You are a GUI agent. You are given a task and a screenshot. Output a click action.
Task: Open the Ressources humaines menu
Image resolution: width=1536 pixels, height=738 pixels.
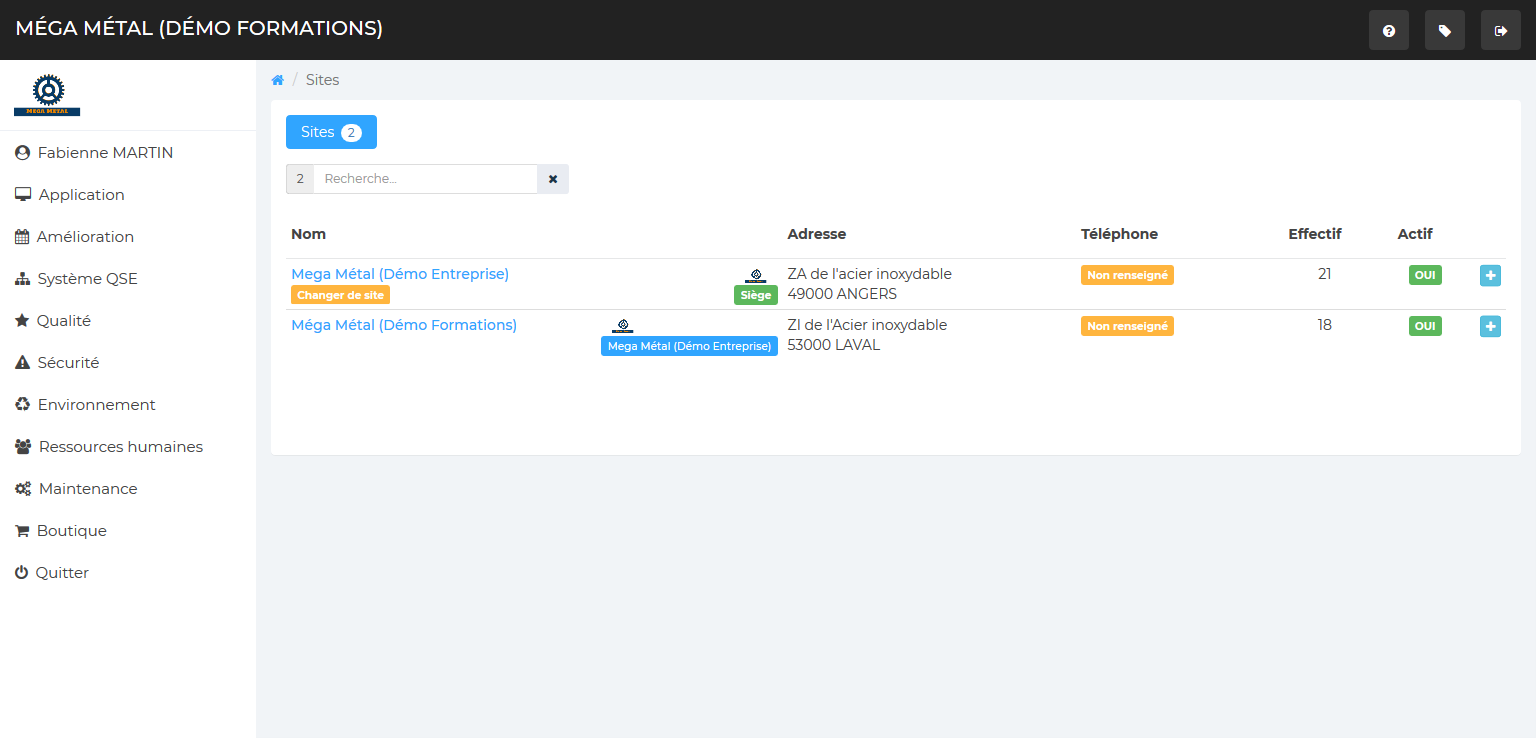tap(120, 447)
